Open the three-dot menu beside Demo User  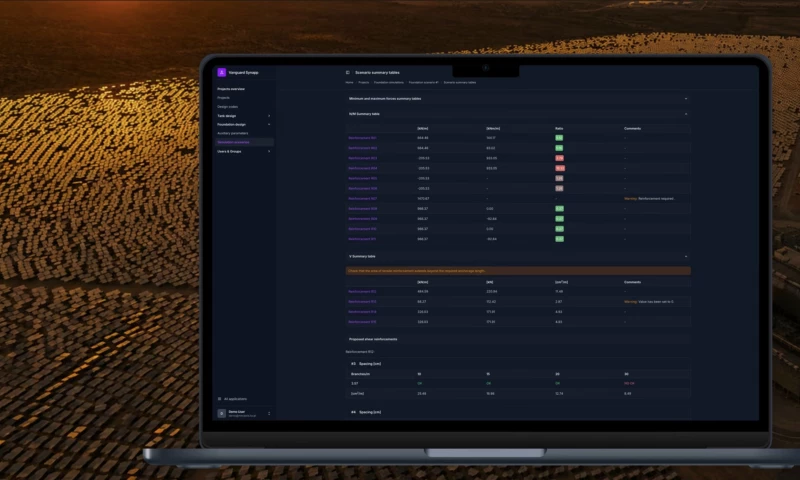coord(269,414)
